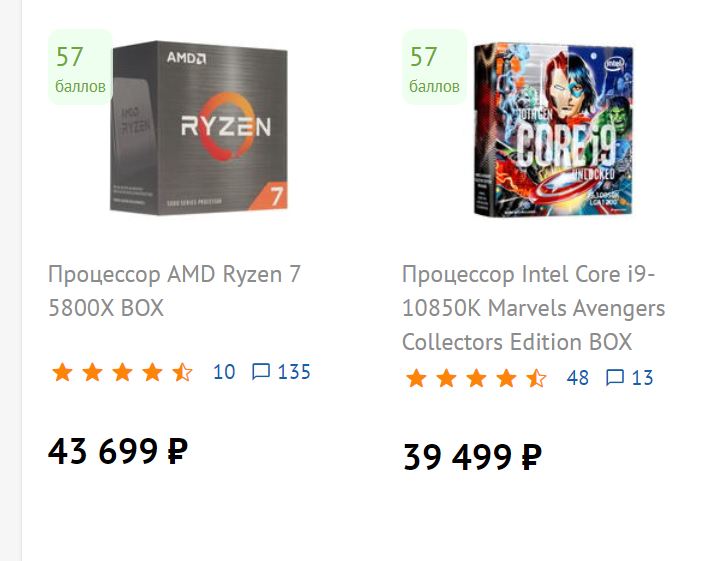
Task: Click the Intel Core i9 Avengers box image
Action: click(552, 130)
